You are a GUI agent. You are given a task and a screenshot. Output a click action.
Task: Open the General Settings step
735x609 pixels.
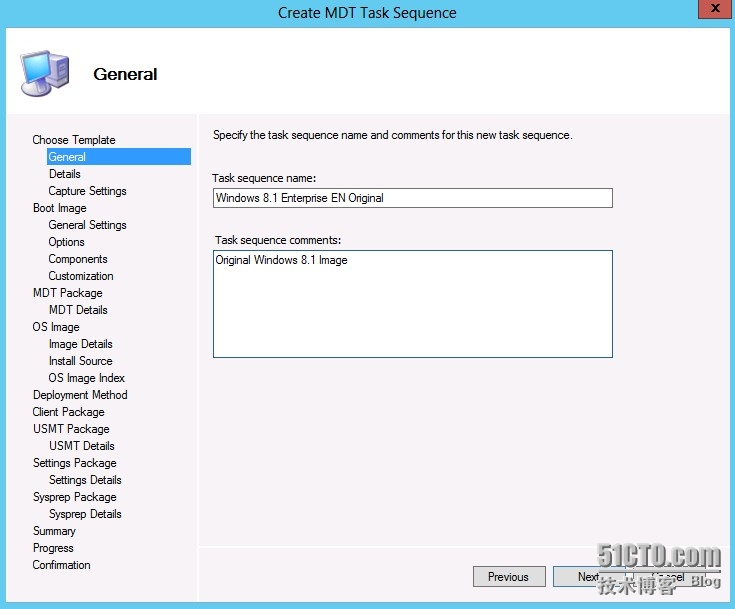87,225
